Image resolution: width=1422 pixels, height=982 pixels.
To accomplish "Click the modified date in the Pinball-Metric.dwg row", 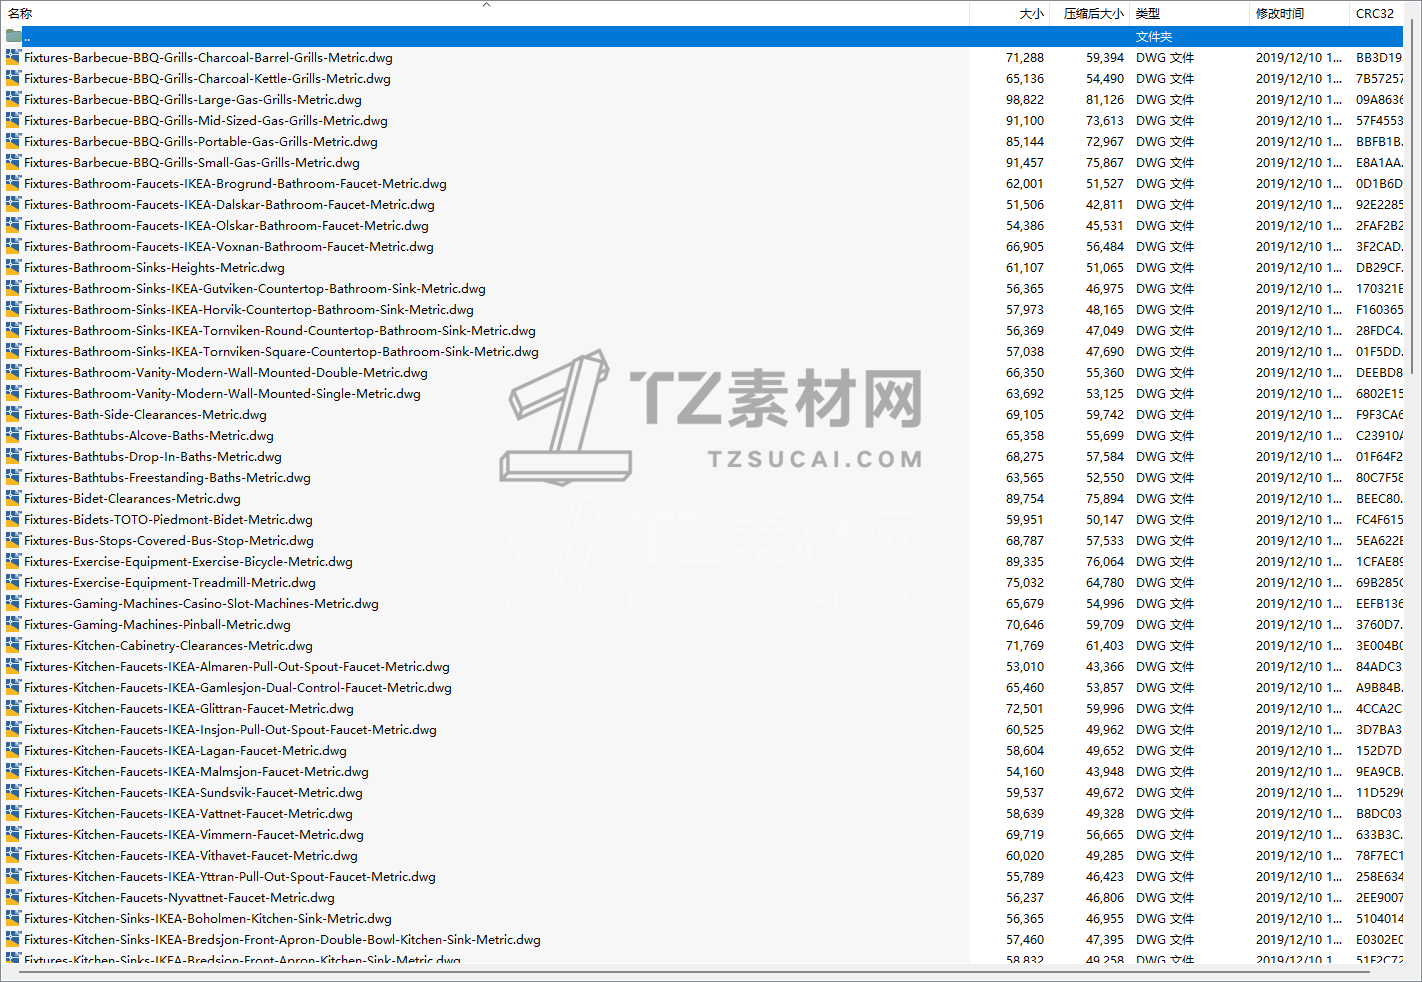I will [x=1299, y=624].
